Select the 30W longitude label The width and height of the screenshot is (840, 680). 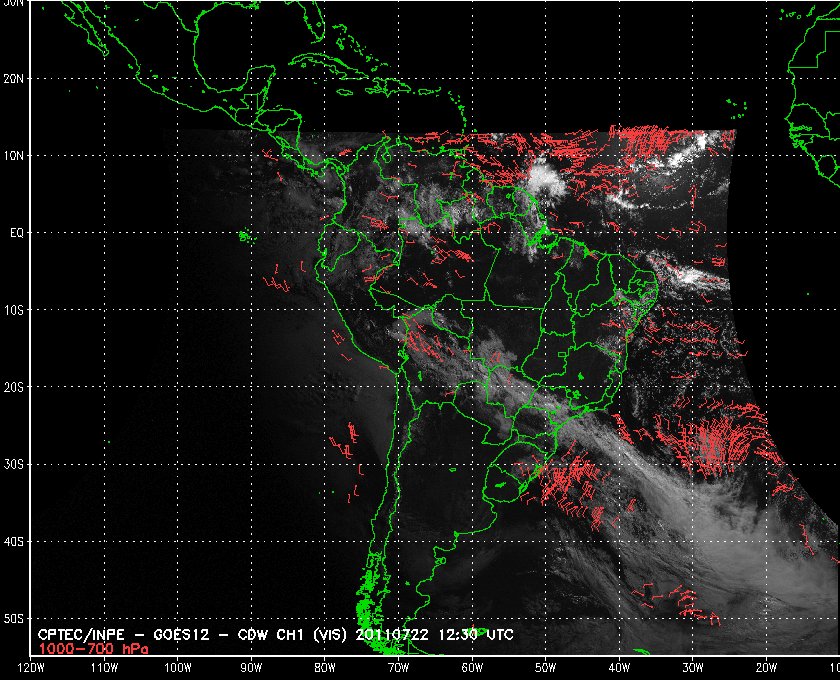pos(693,668)
